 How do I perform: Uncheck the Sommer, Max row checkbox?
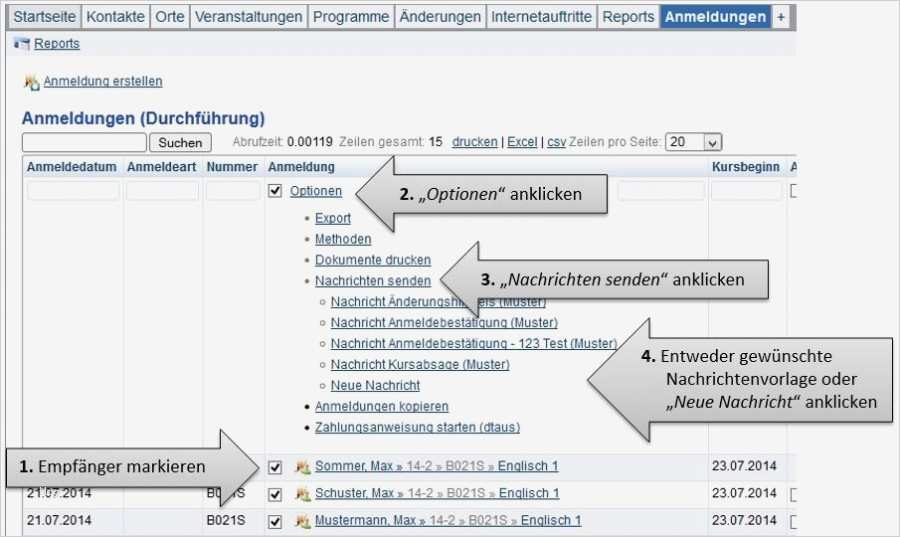275,467
